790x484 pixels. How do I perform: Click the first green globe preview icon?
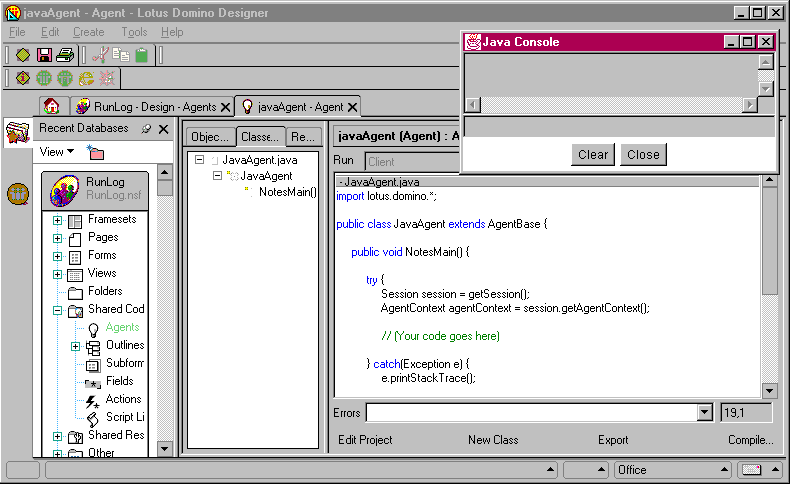click(x=44, y=78)
